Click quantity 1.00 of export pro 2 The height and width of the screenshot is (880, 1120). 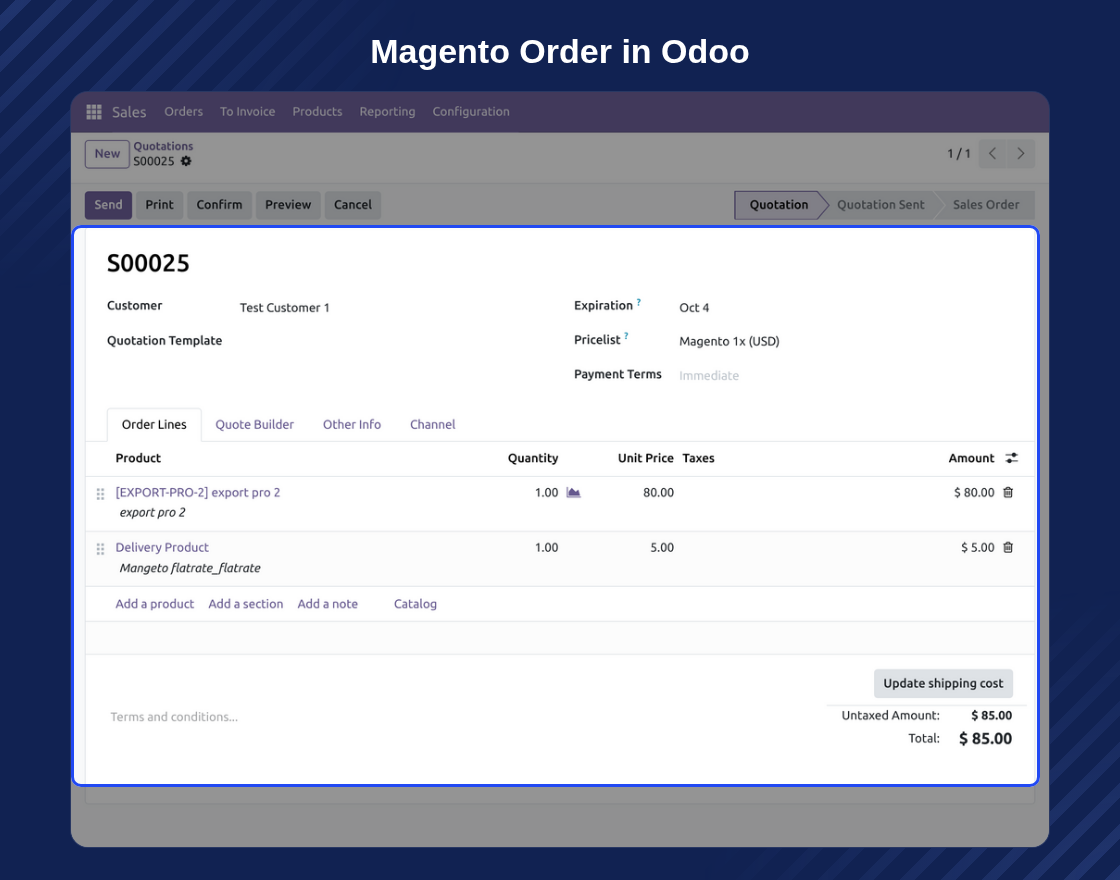tap(546, 492)
